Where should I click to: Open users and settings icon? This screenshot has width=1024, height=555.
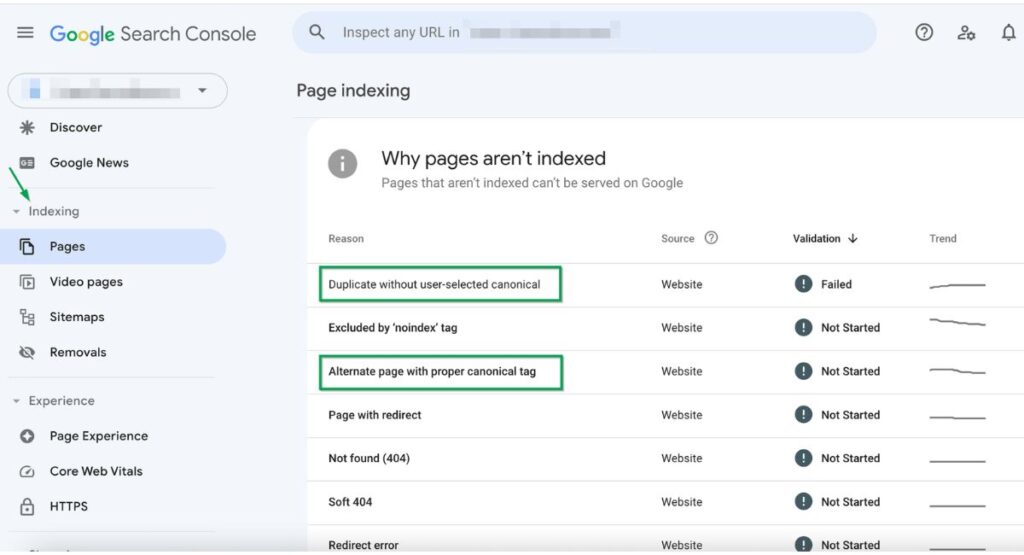pyautogui.click(x=966, y=33)
